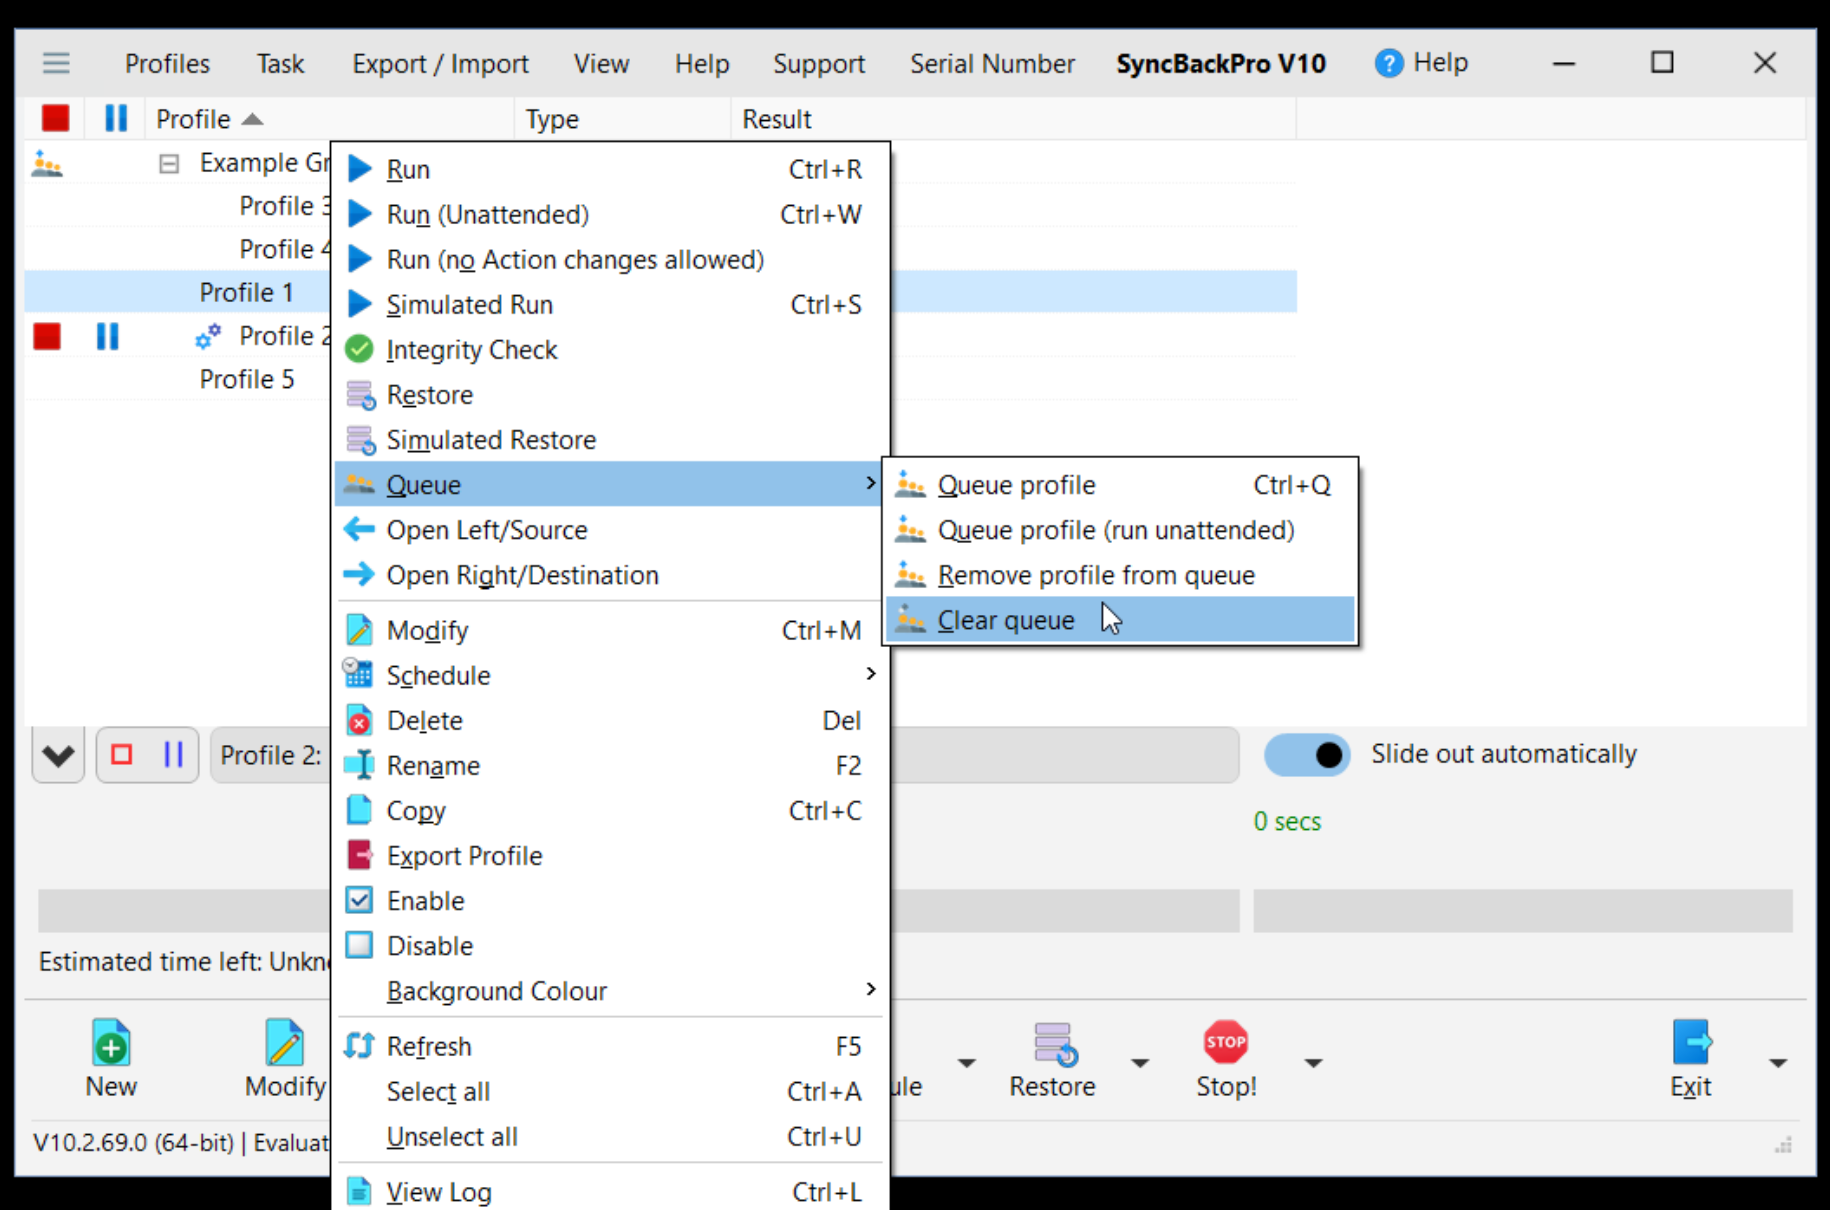Click the blue question-mark Help icon
The image size is (1830, 1210).
1388,63
